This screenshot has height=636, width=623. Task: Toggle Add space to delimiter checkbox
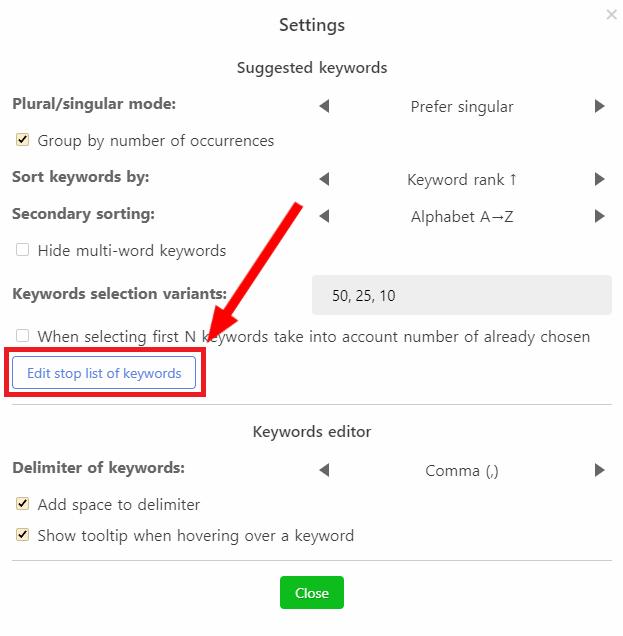click(22, 504)
